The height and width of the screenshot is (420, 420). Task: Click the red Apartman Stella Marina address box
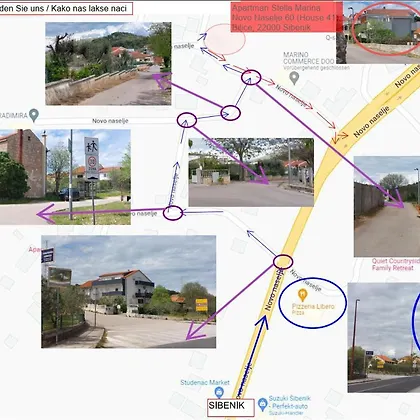[286, 17]
